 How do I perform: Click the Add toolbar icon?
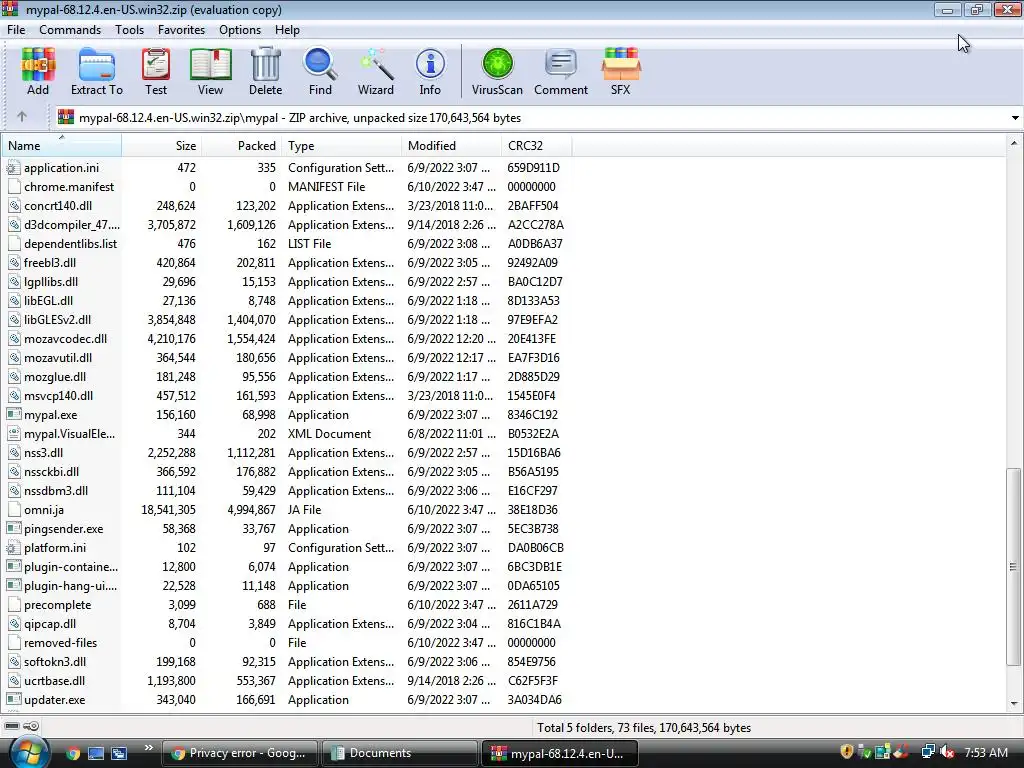[38, 72]
